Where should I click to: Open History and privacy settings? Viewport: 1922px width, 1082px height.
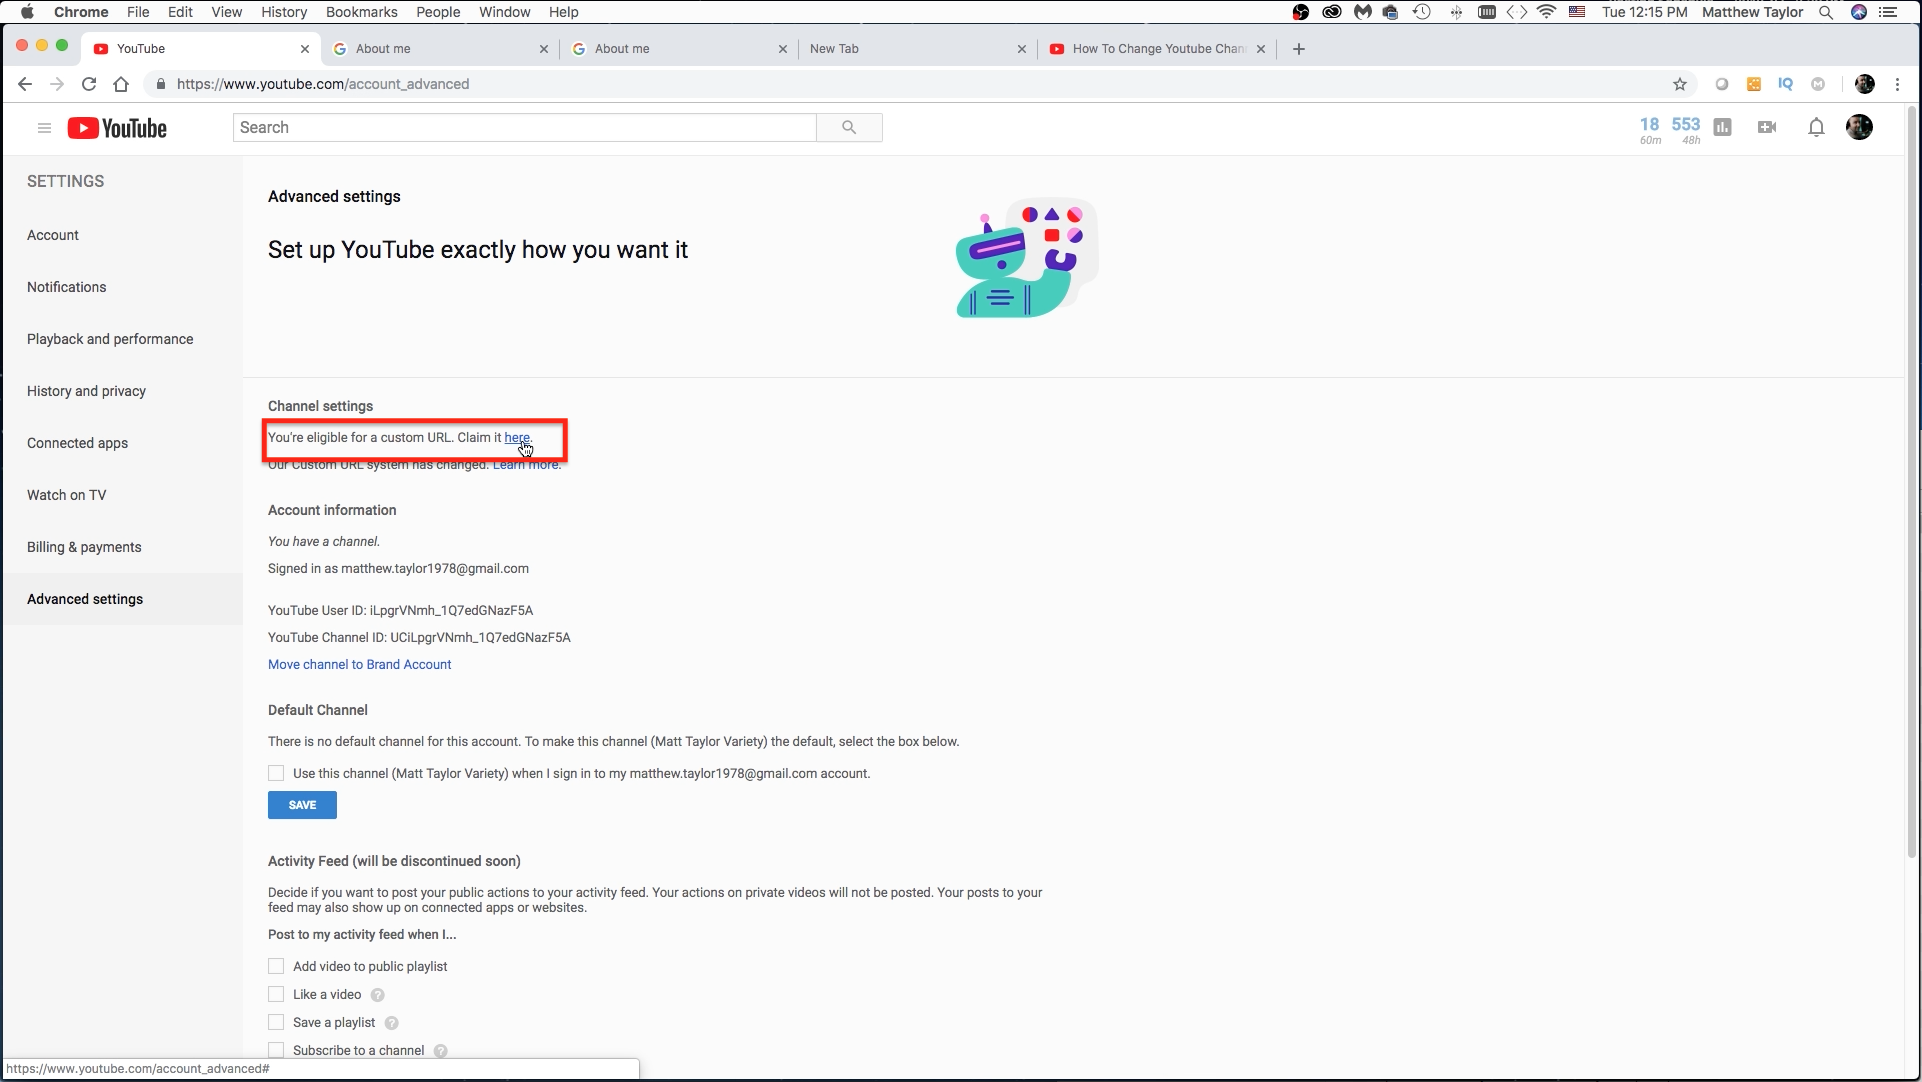pos(86,391)
